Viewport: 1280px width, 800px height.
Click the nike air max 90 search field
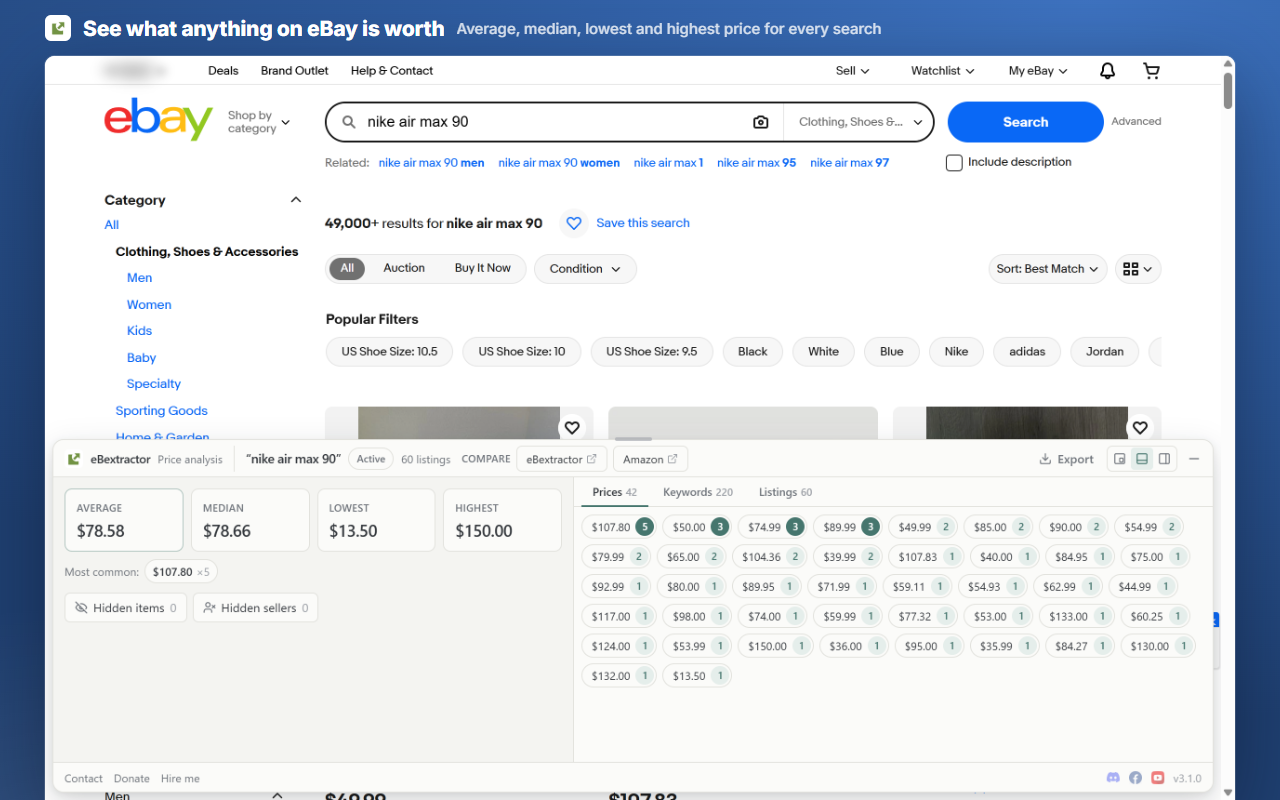555,122
